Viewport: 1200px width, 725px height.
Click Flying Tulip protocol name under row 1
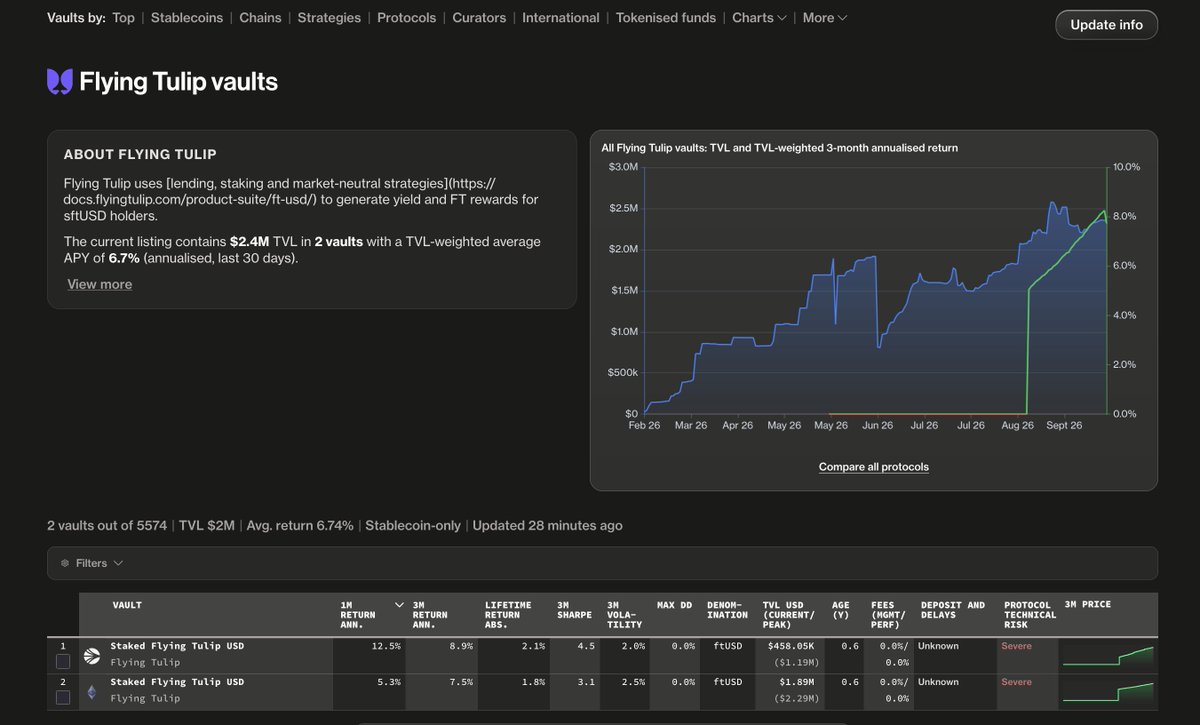click(145, 662)
